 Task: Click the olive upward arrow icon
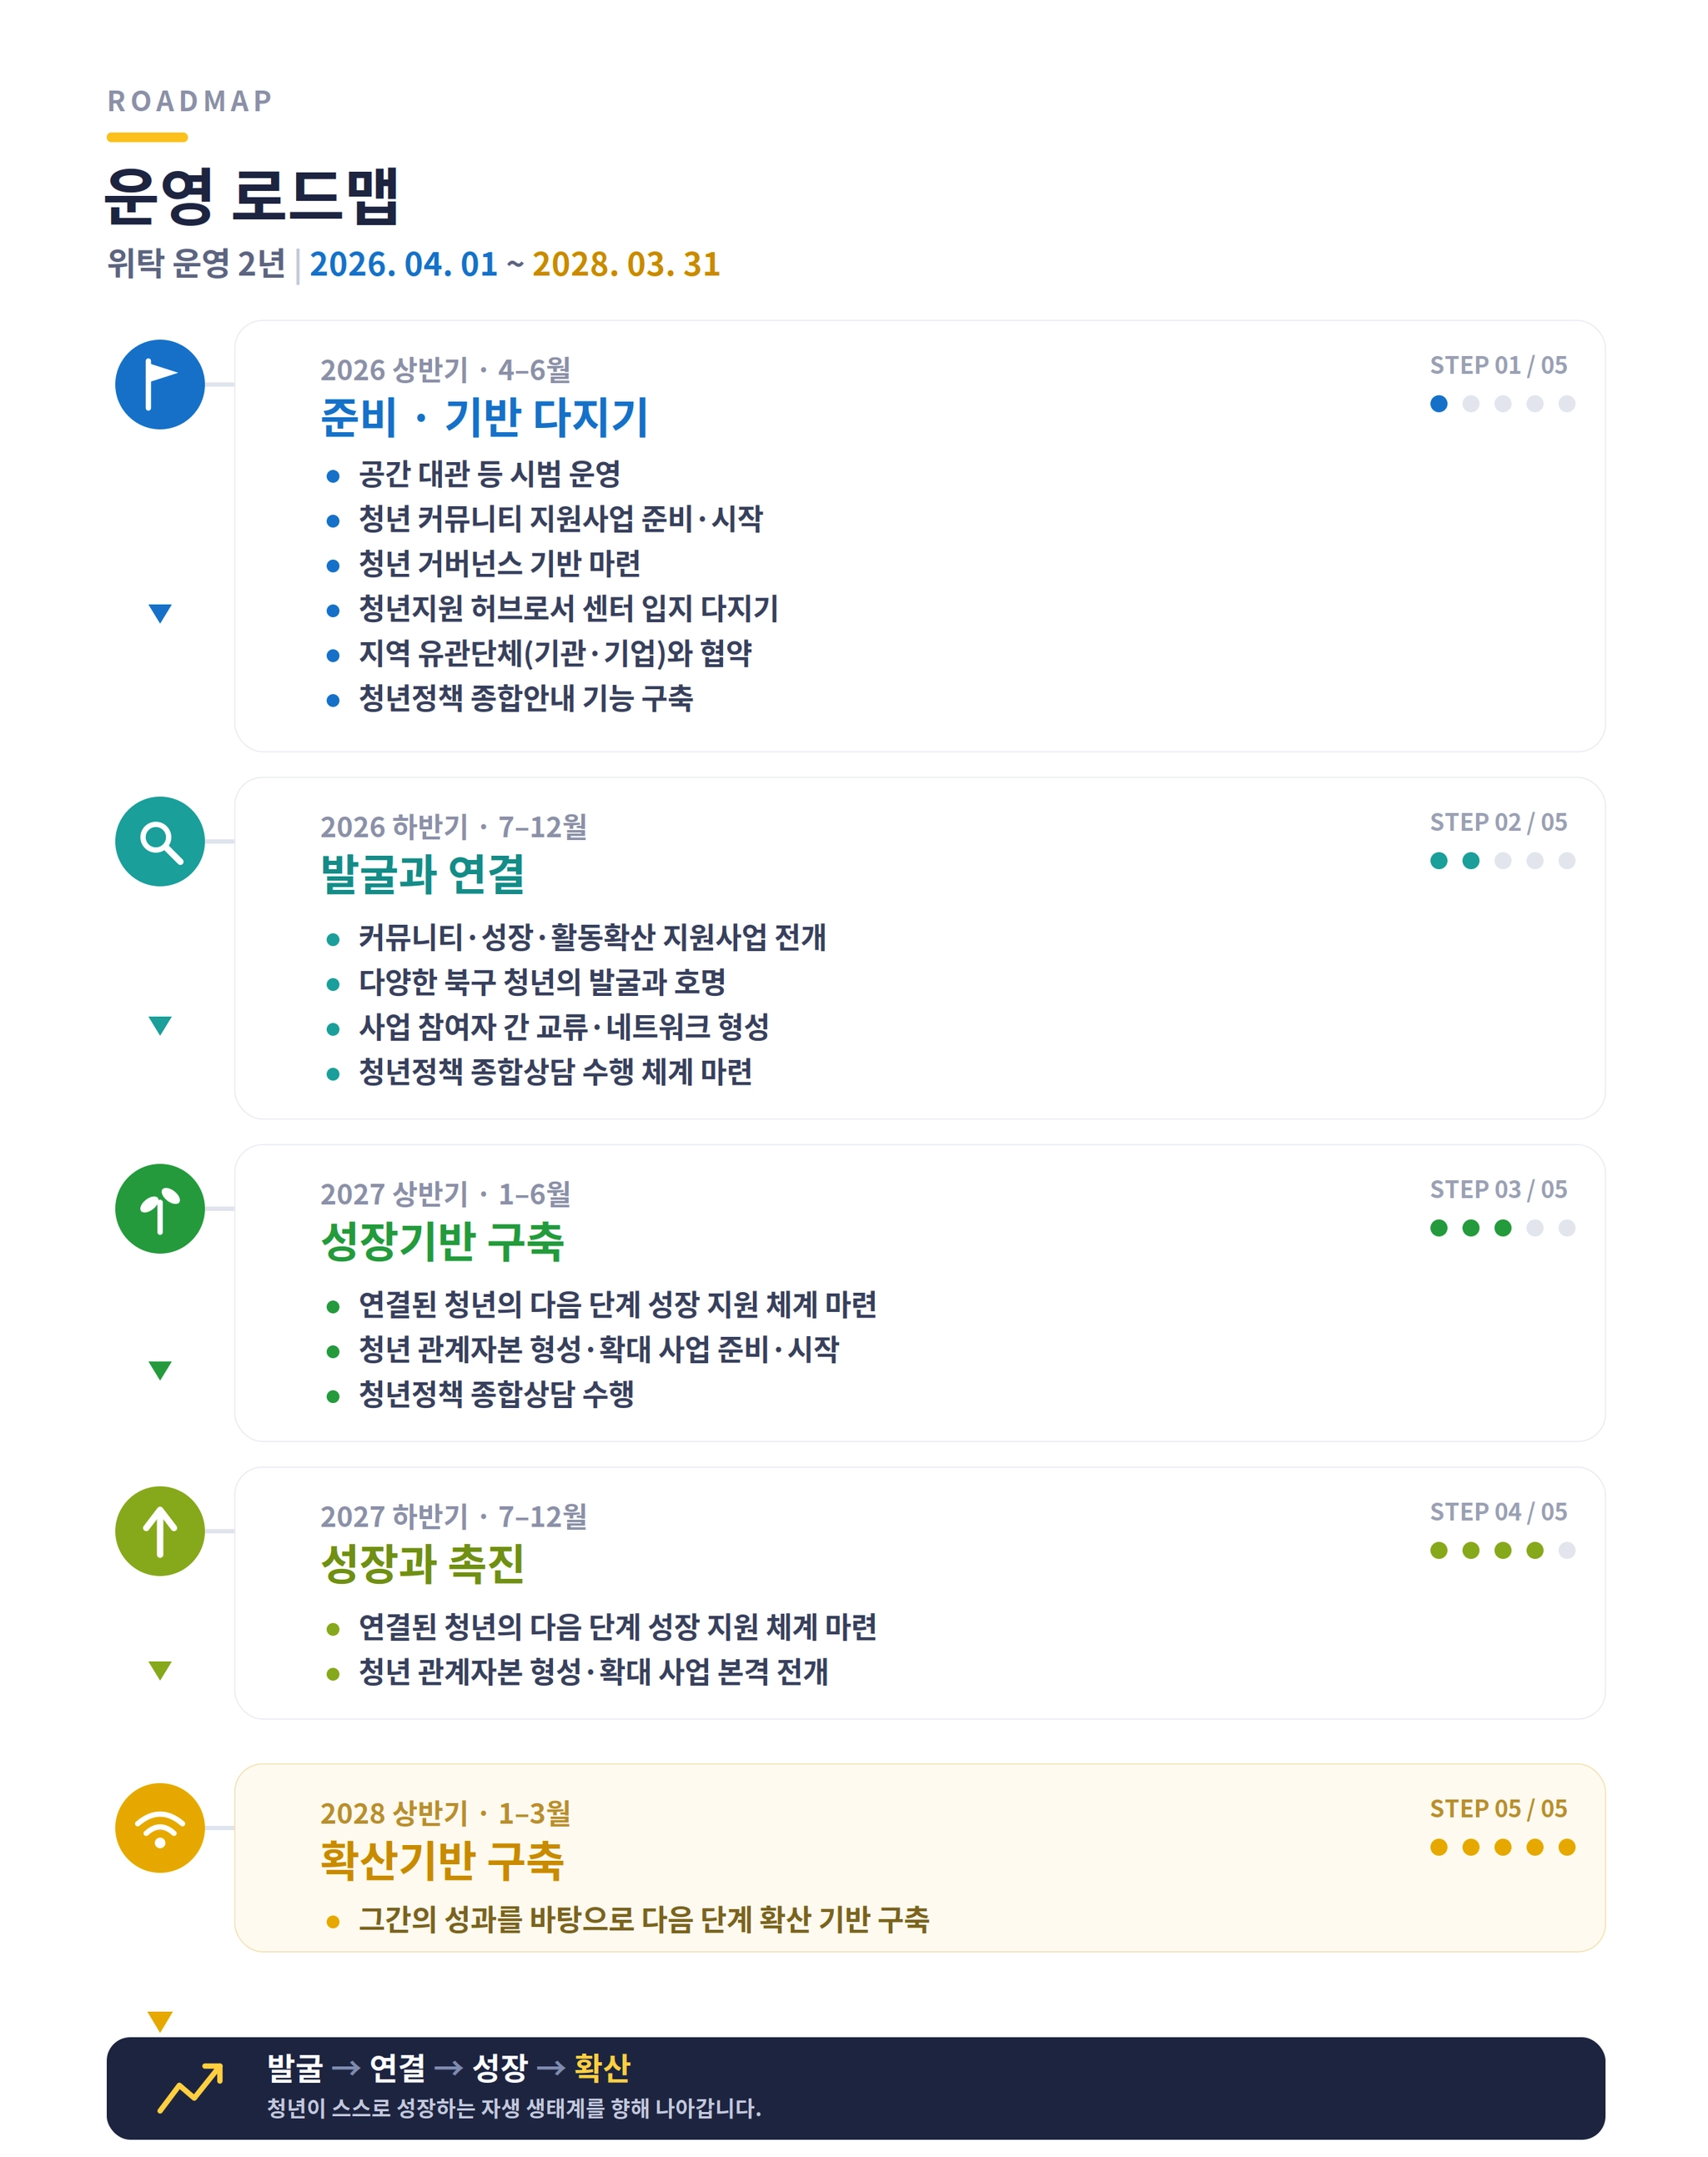click(x=160, y=1531)
